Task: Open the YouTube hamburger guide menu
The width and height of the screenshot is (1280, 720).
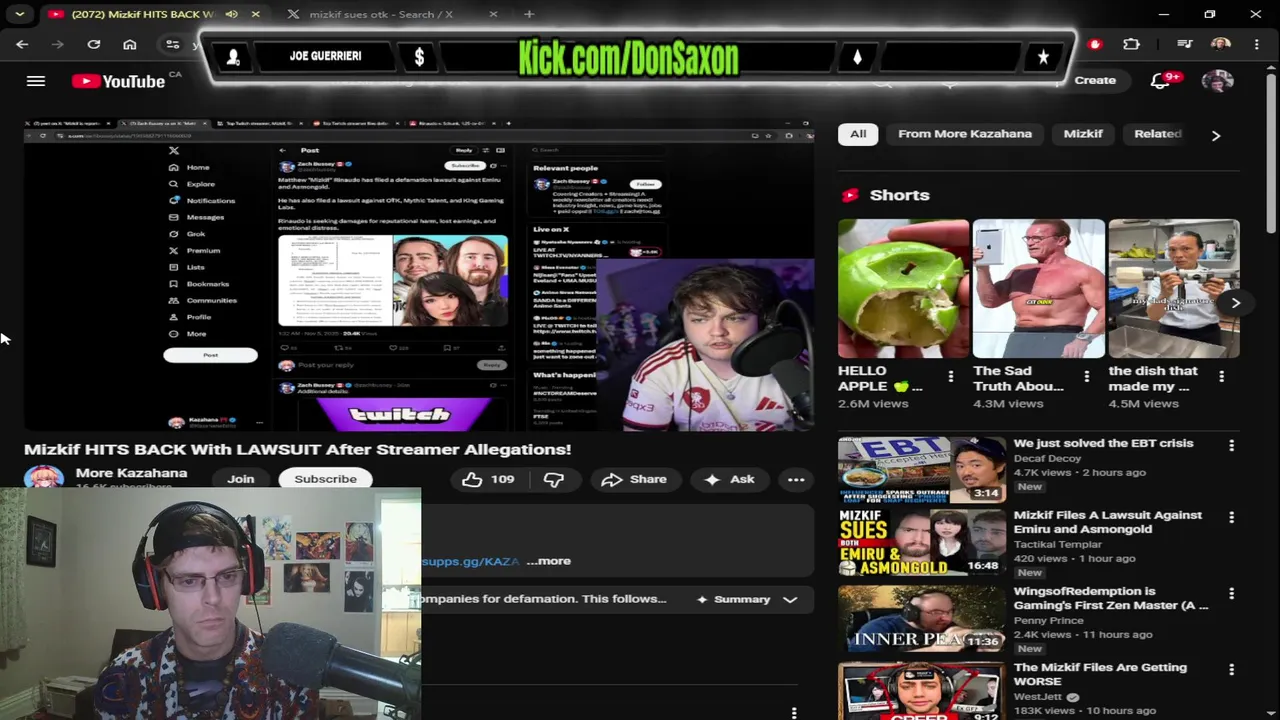Action: (36, 81)
